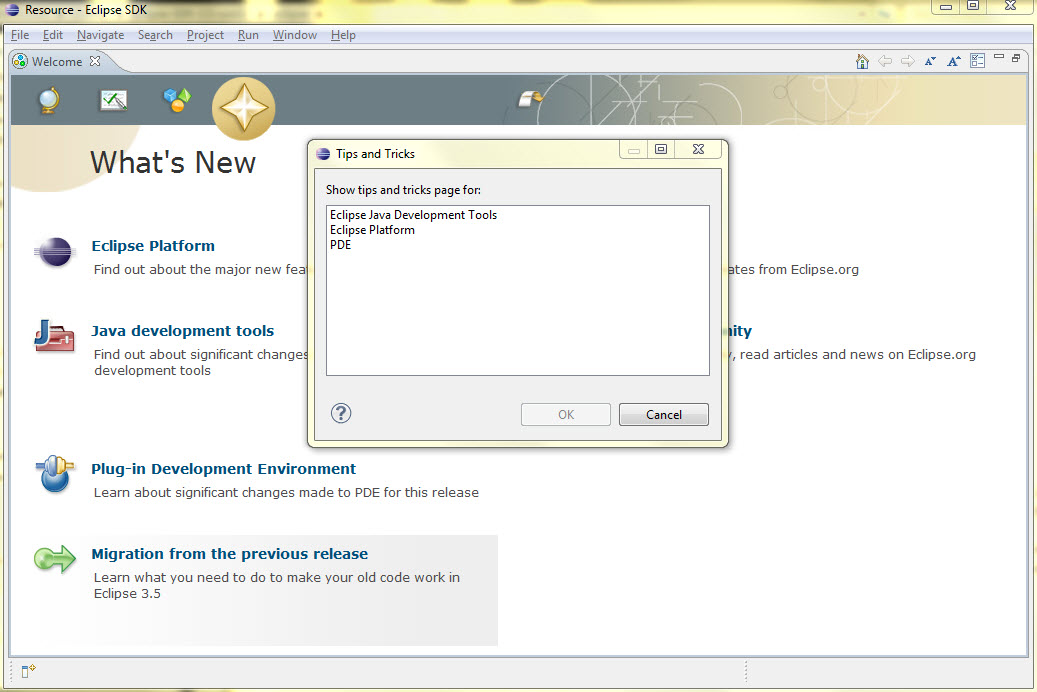The height and width of the screenshot is (692, 1037).
Task: Close the Tips and Tricks dialog
Action: [698, 149]
